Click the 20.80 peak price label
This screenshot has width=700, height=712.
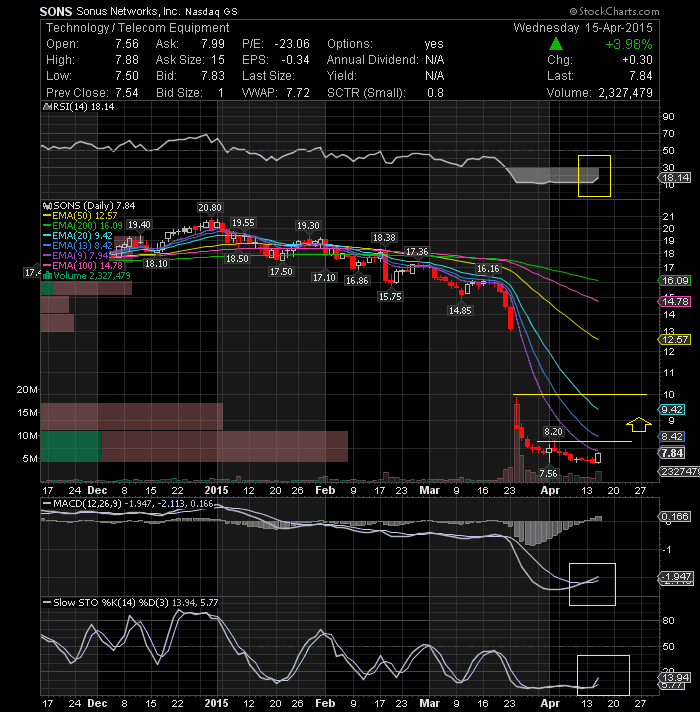point(210,208)
